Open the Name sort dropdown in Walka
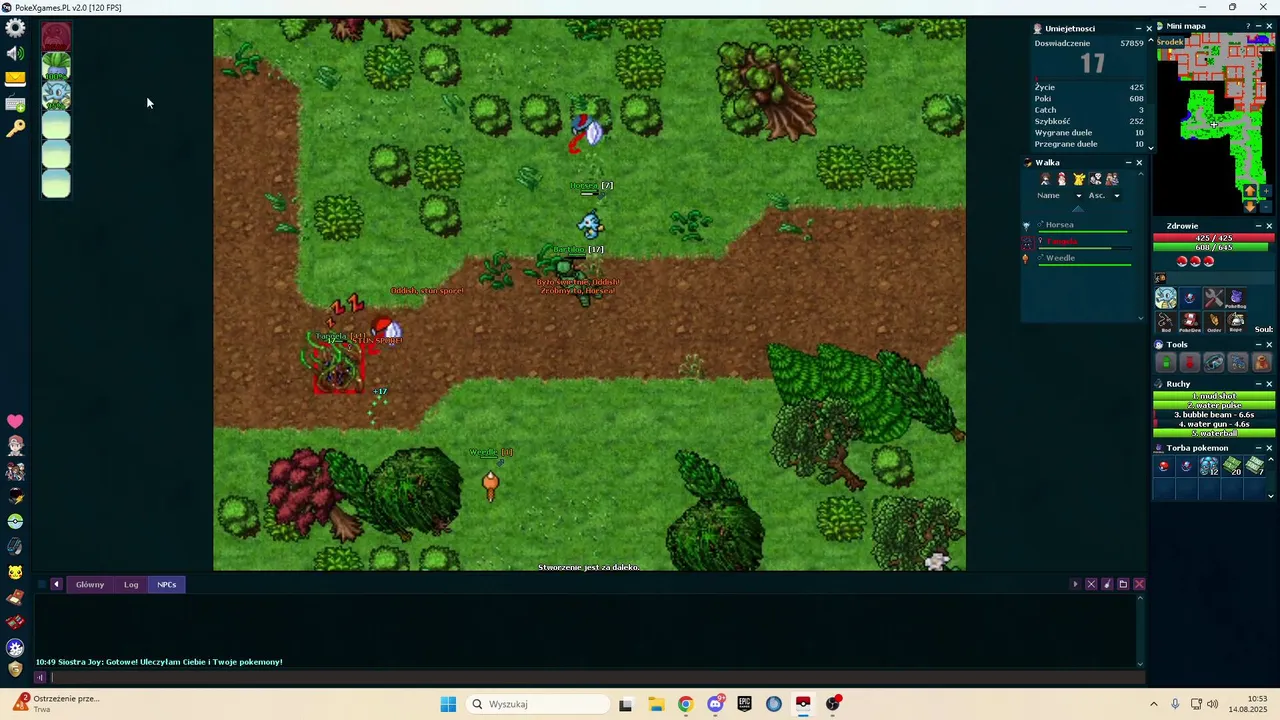1280x720 pixels. point(1059,195)
